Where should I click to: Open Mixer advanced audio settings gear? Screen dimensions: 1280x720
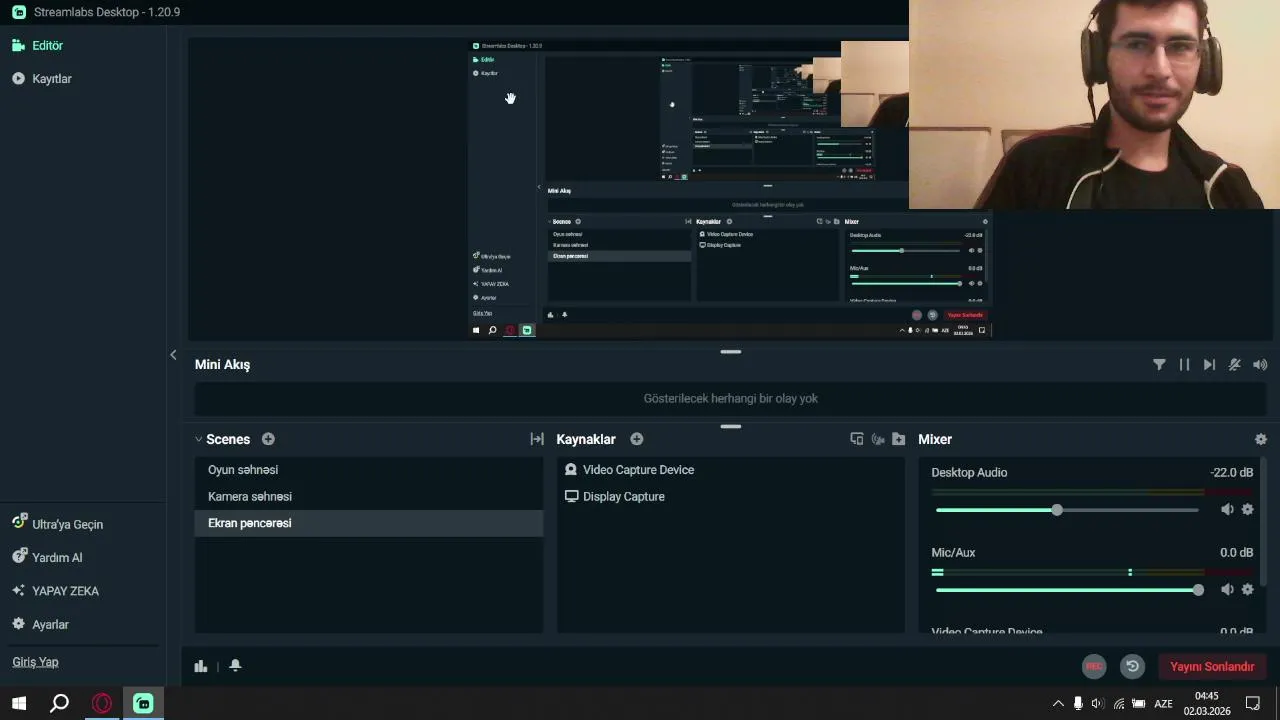pos(1260,439)
